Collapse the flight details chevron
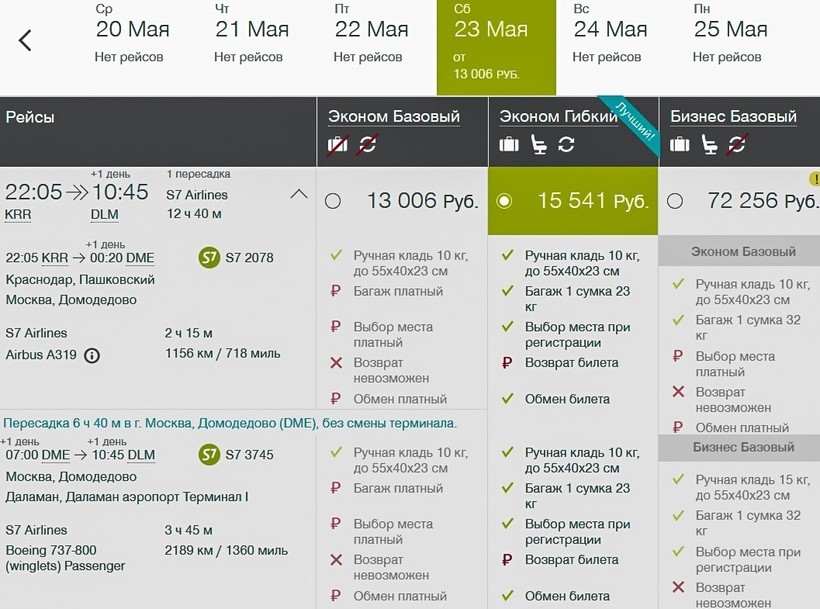The height and width of the screenshot is (609, 820). tap(298, 194)
